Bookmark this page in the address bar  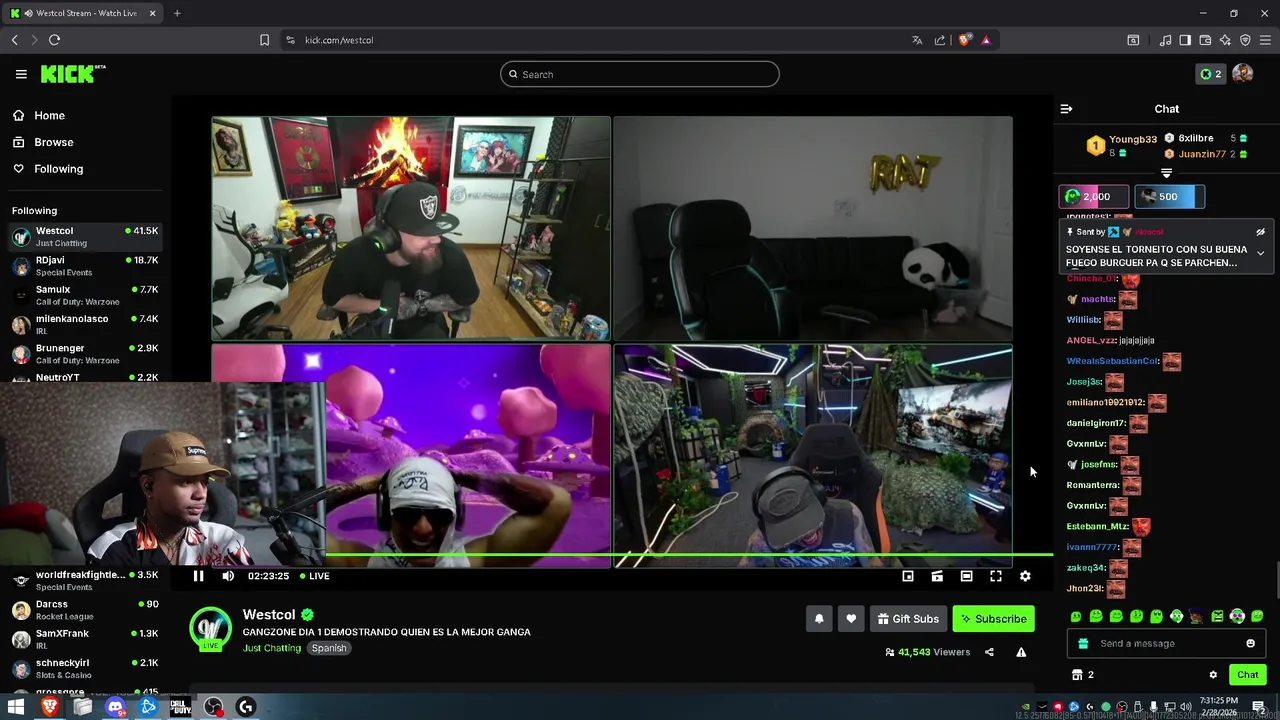click(264, 40)
